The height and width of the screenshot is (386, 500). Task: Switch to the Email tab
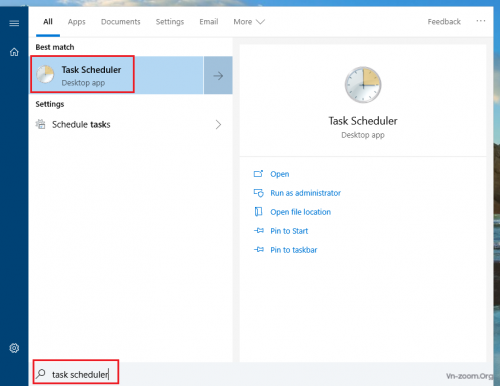[x=209, y=22]
